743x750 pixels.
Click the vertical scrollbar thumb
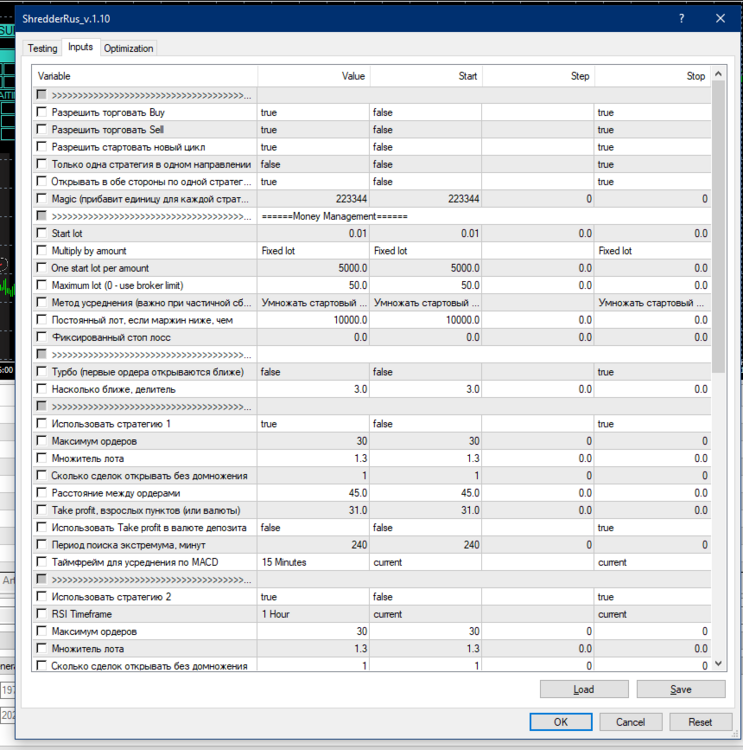click(718, 226)
